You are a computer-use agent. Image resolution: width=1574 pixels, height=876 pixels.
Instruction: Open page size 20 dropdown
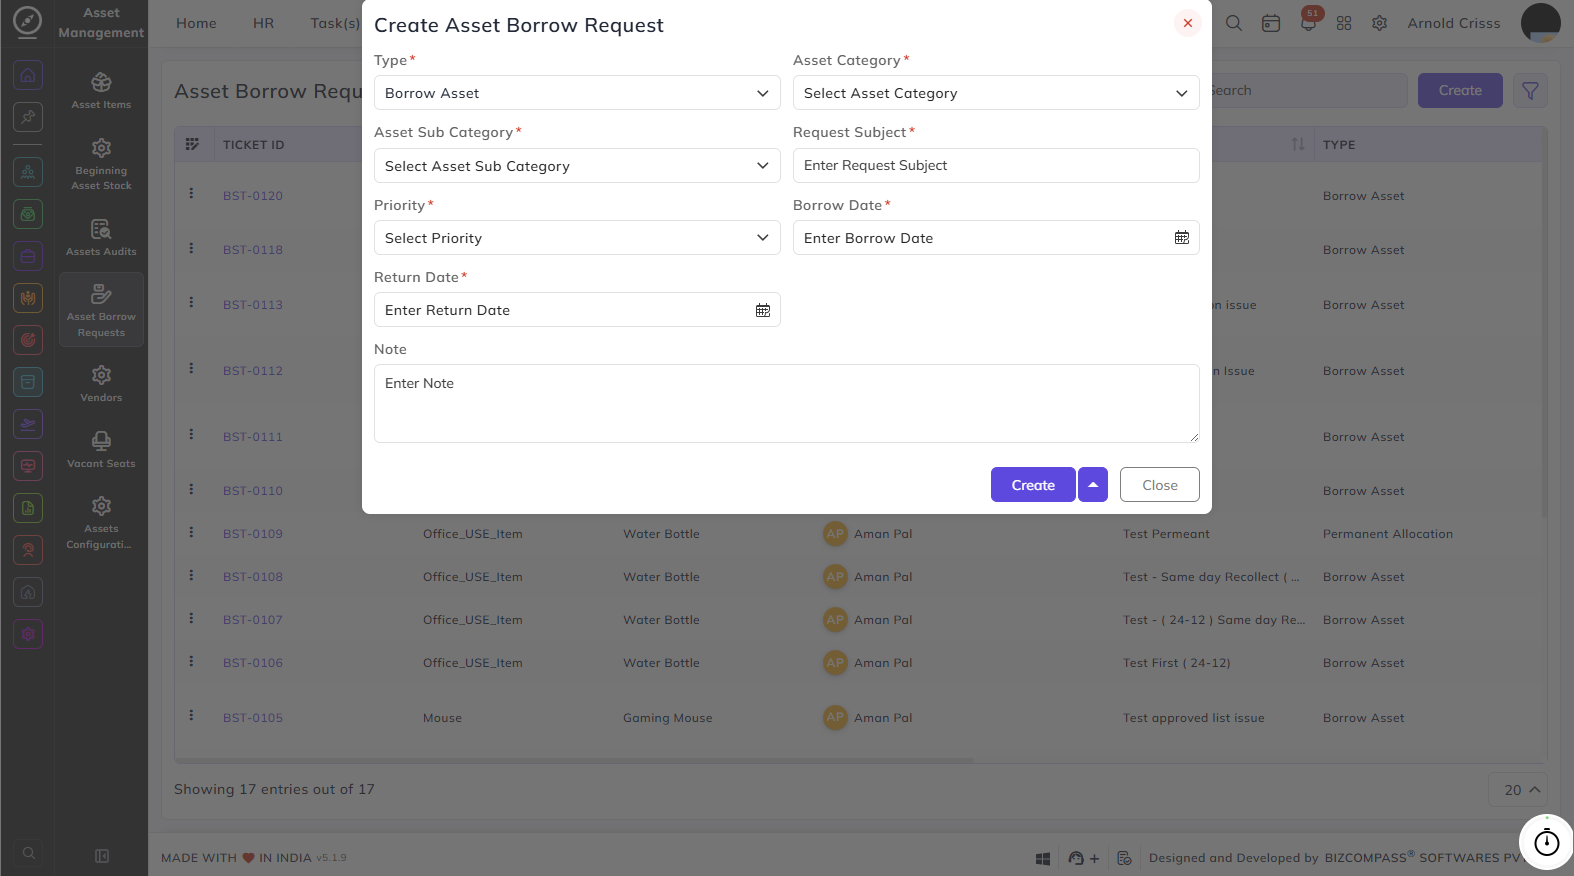1518,790
